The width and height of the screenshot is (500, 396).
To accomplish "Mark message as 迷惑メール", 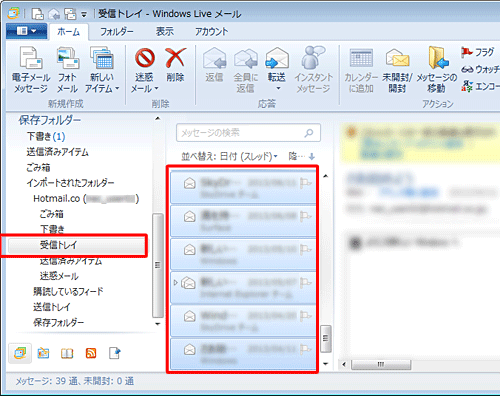I will coord(144,69).
